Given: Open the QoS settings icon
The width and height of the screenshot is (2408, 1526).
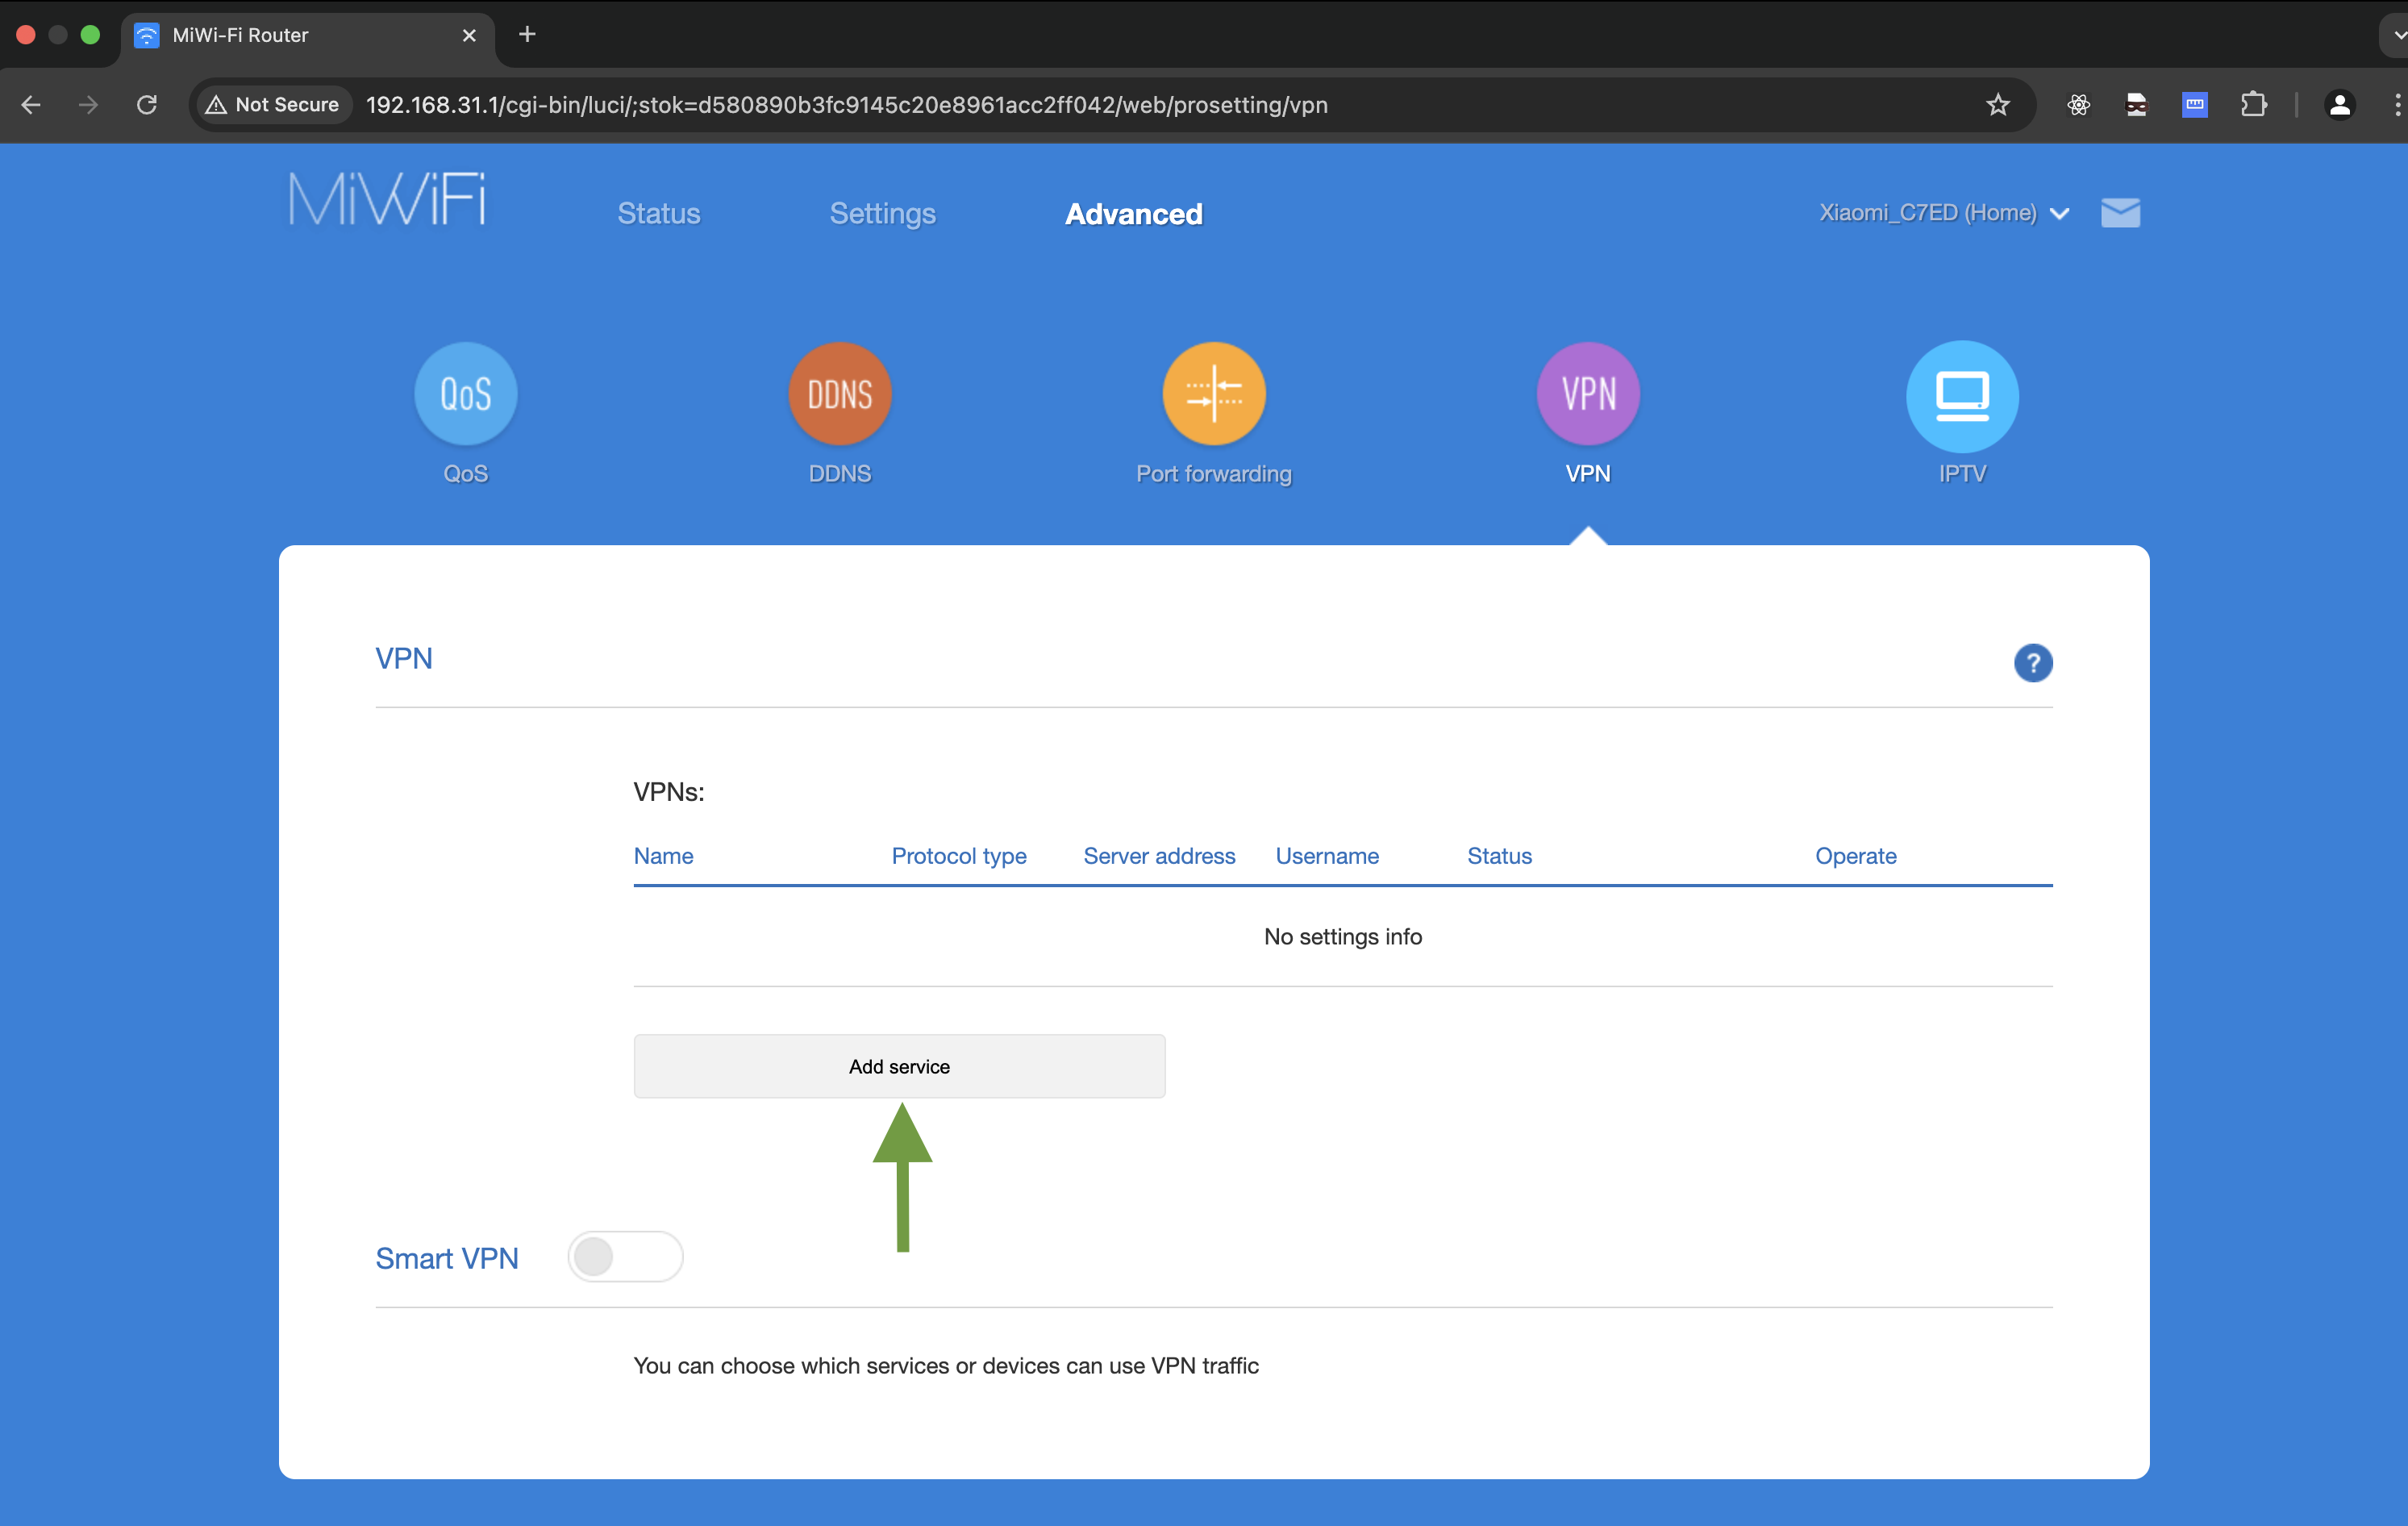Looking at the screenshot, I should [466, 394].
